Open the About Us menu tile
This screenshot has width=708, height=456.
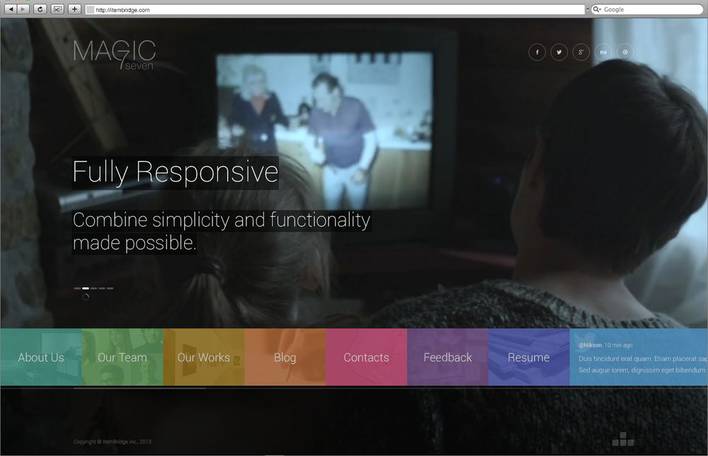[41, 357]
